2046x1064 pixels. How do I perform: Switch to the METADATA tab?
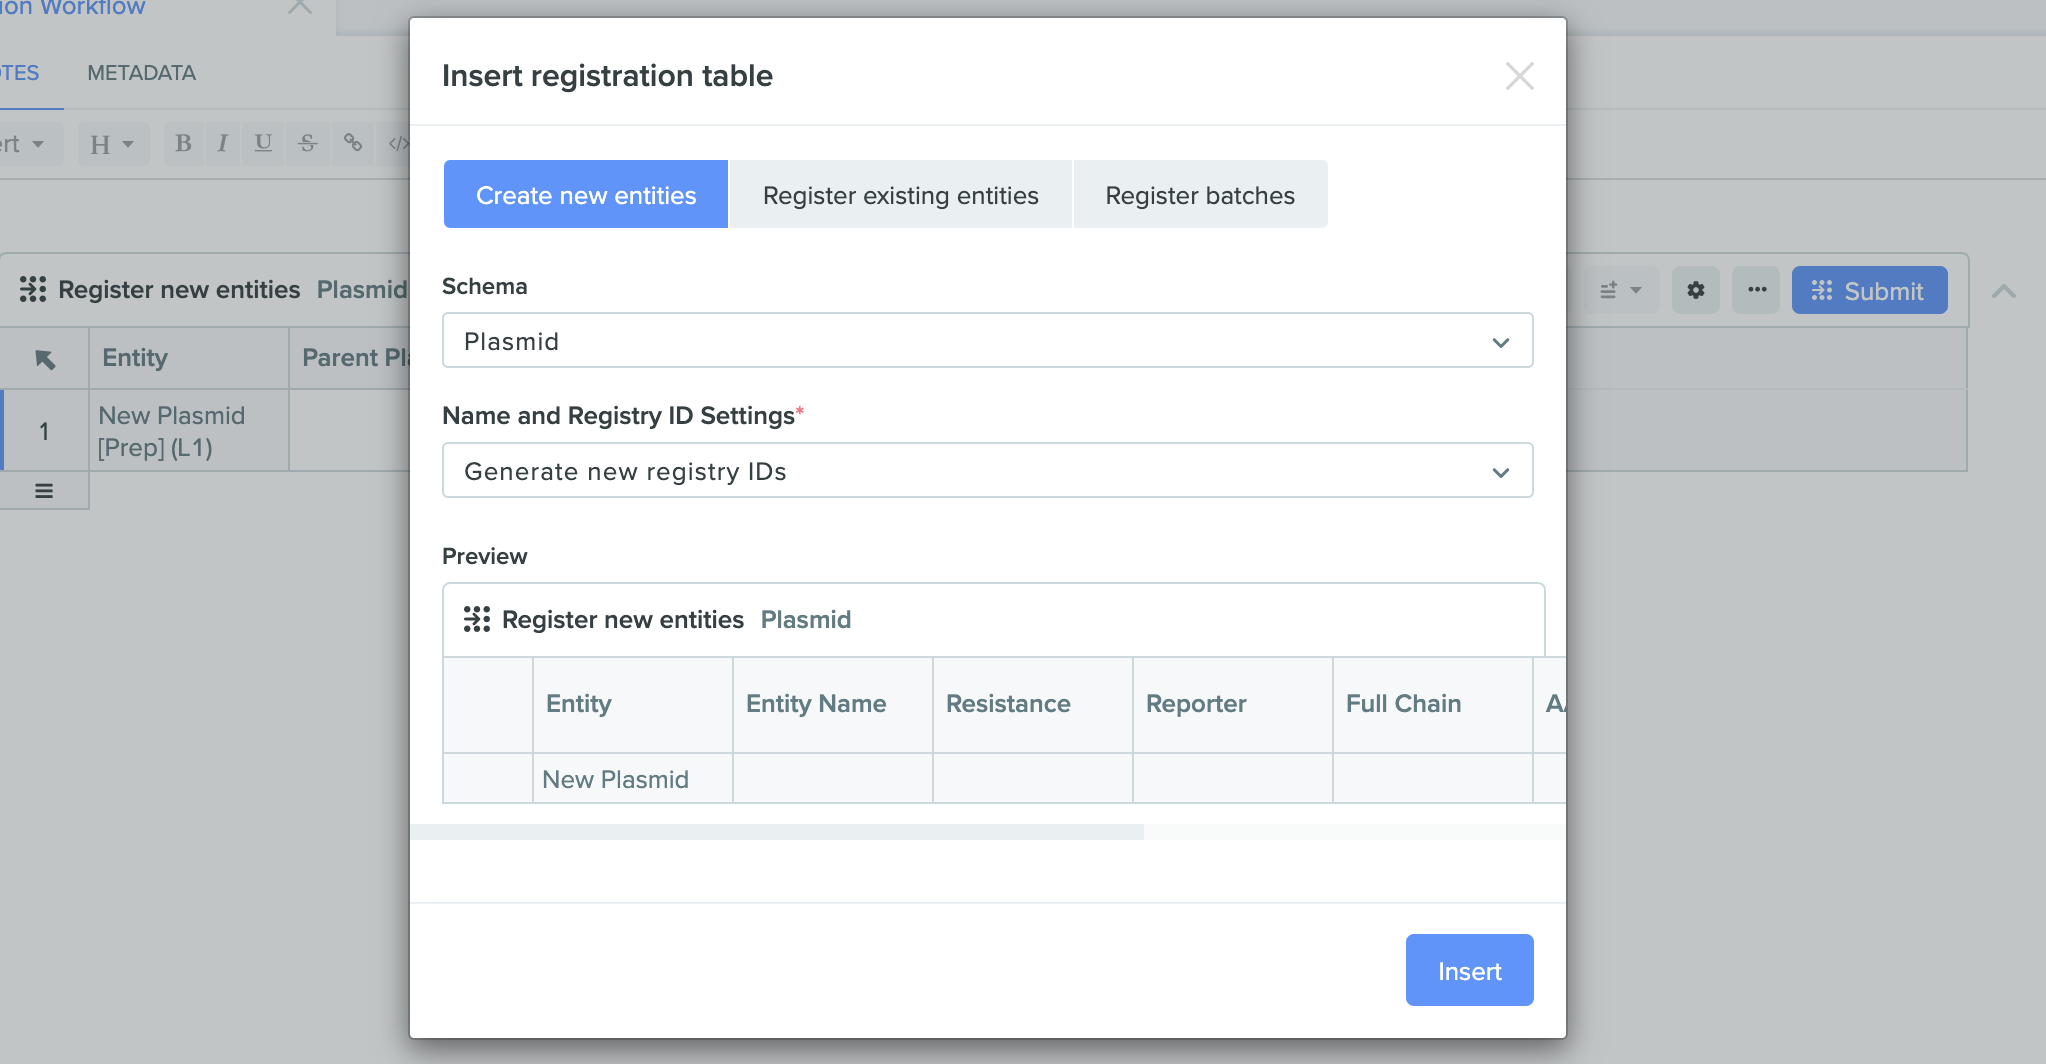point(141,73)
